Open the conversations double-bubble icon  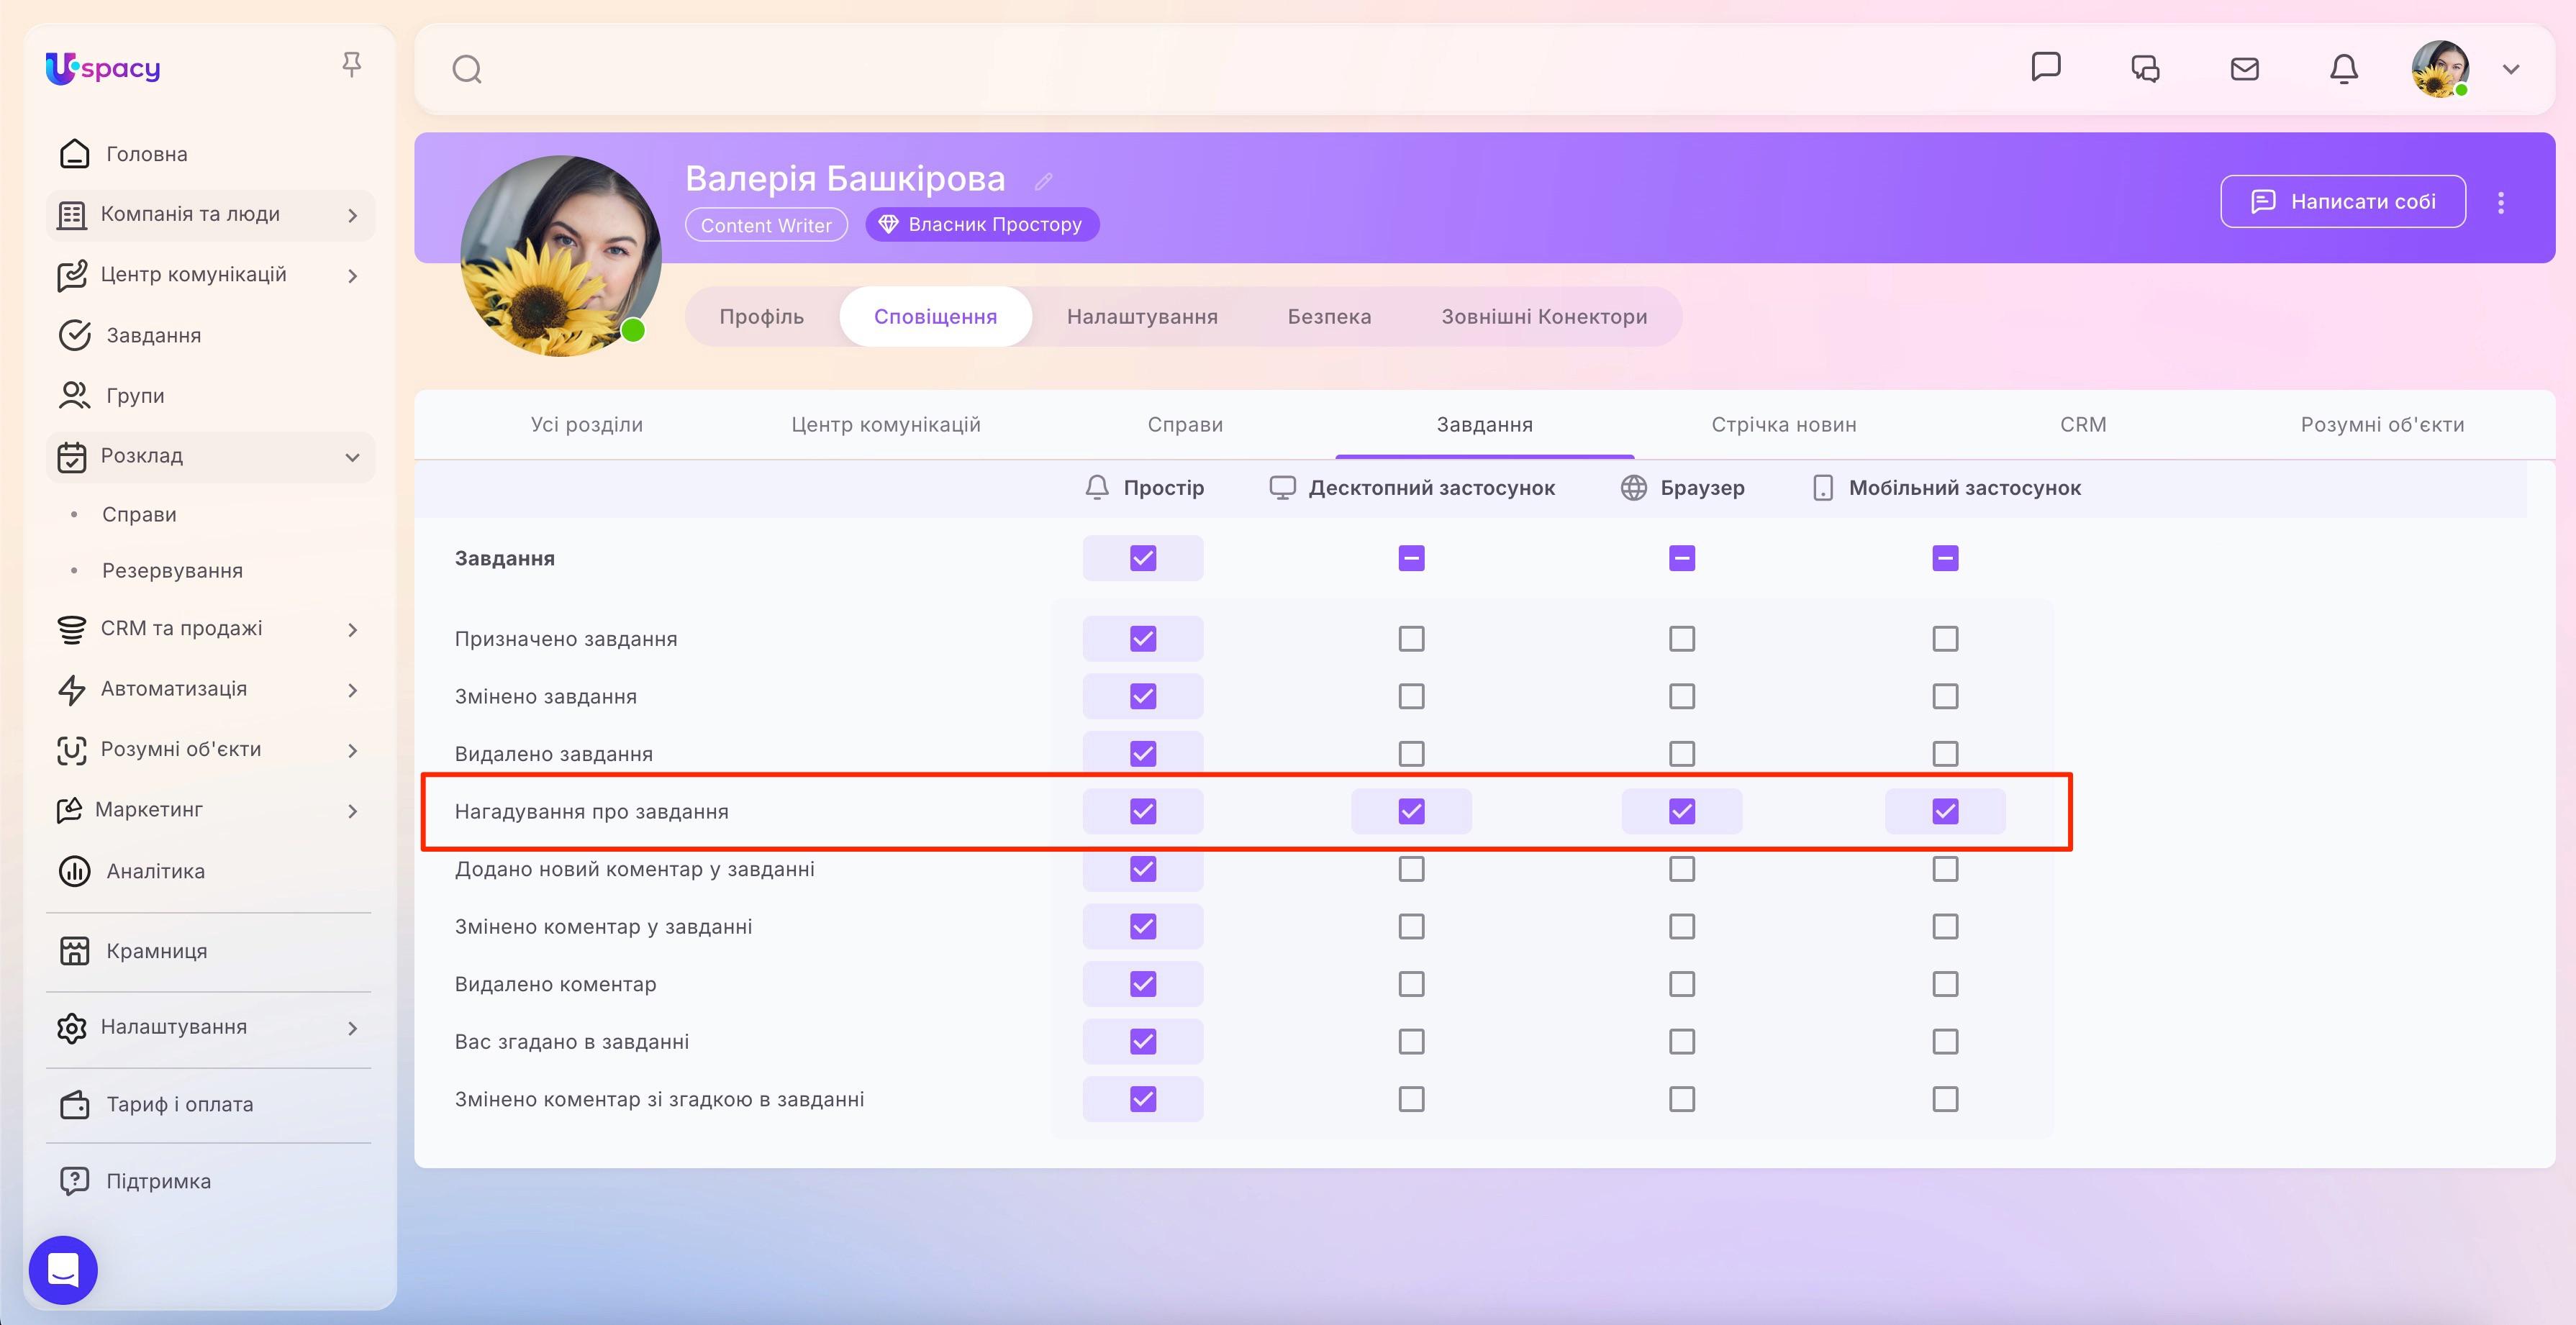[2145, 68]
